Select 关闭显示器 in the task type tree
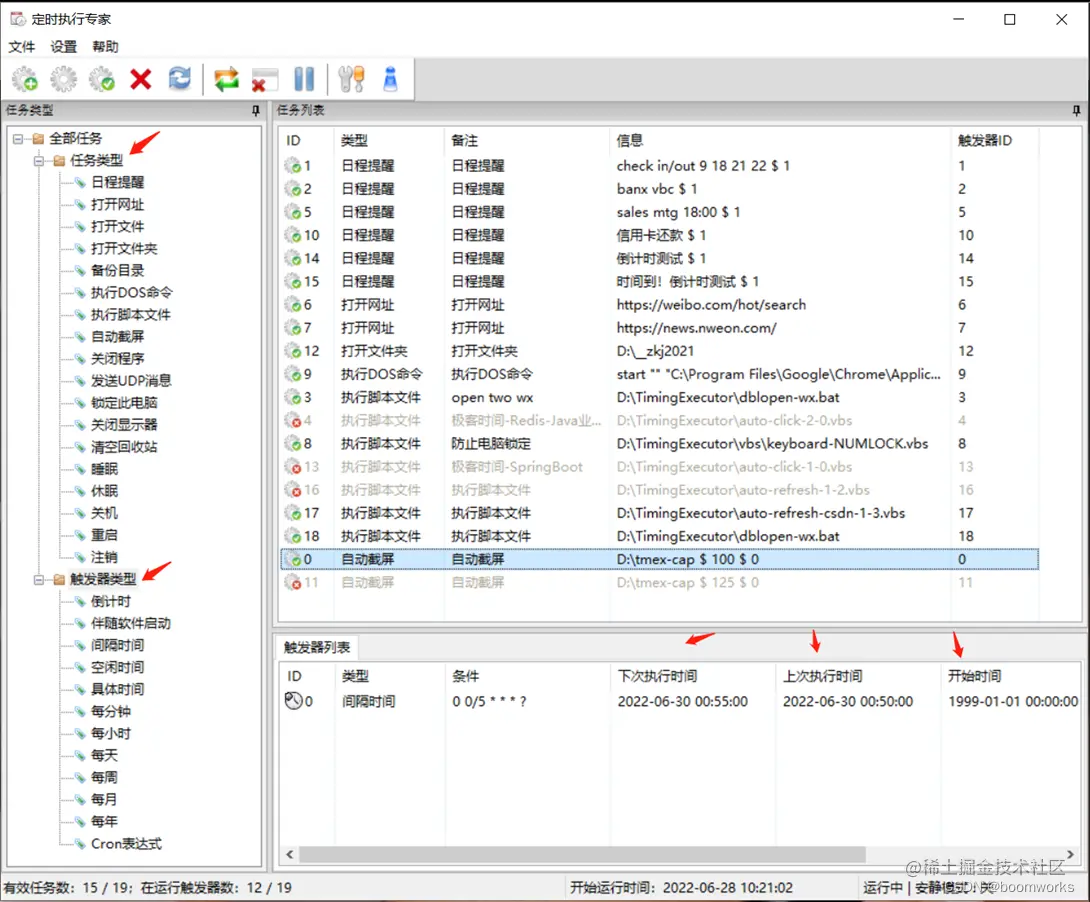1090x902 pixels. coord(124,425)
